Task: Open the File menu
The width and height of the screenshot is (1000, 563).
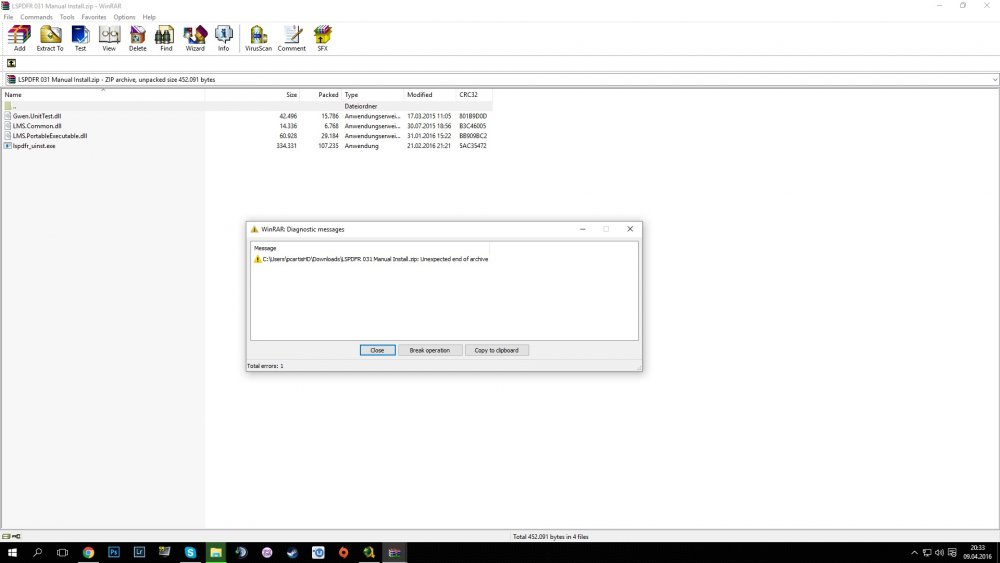Action: point(8,17)
